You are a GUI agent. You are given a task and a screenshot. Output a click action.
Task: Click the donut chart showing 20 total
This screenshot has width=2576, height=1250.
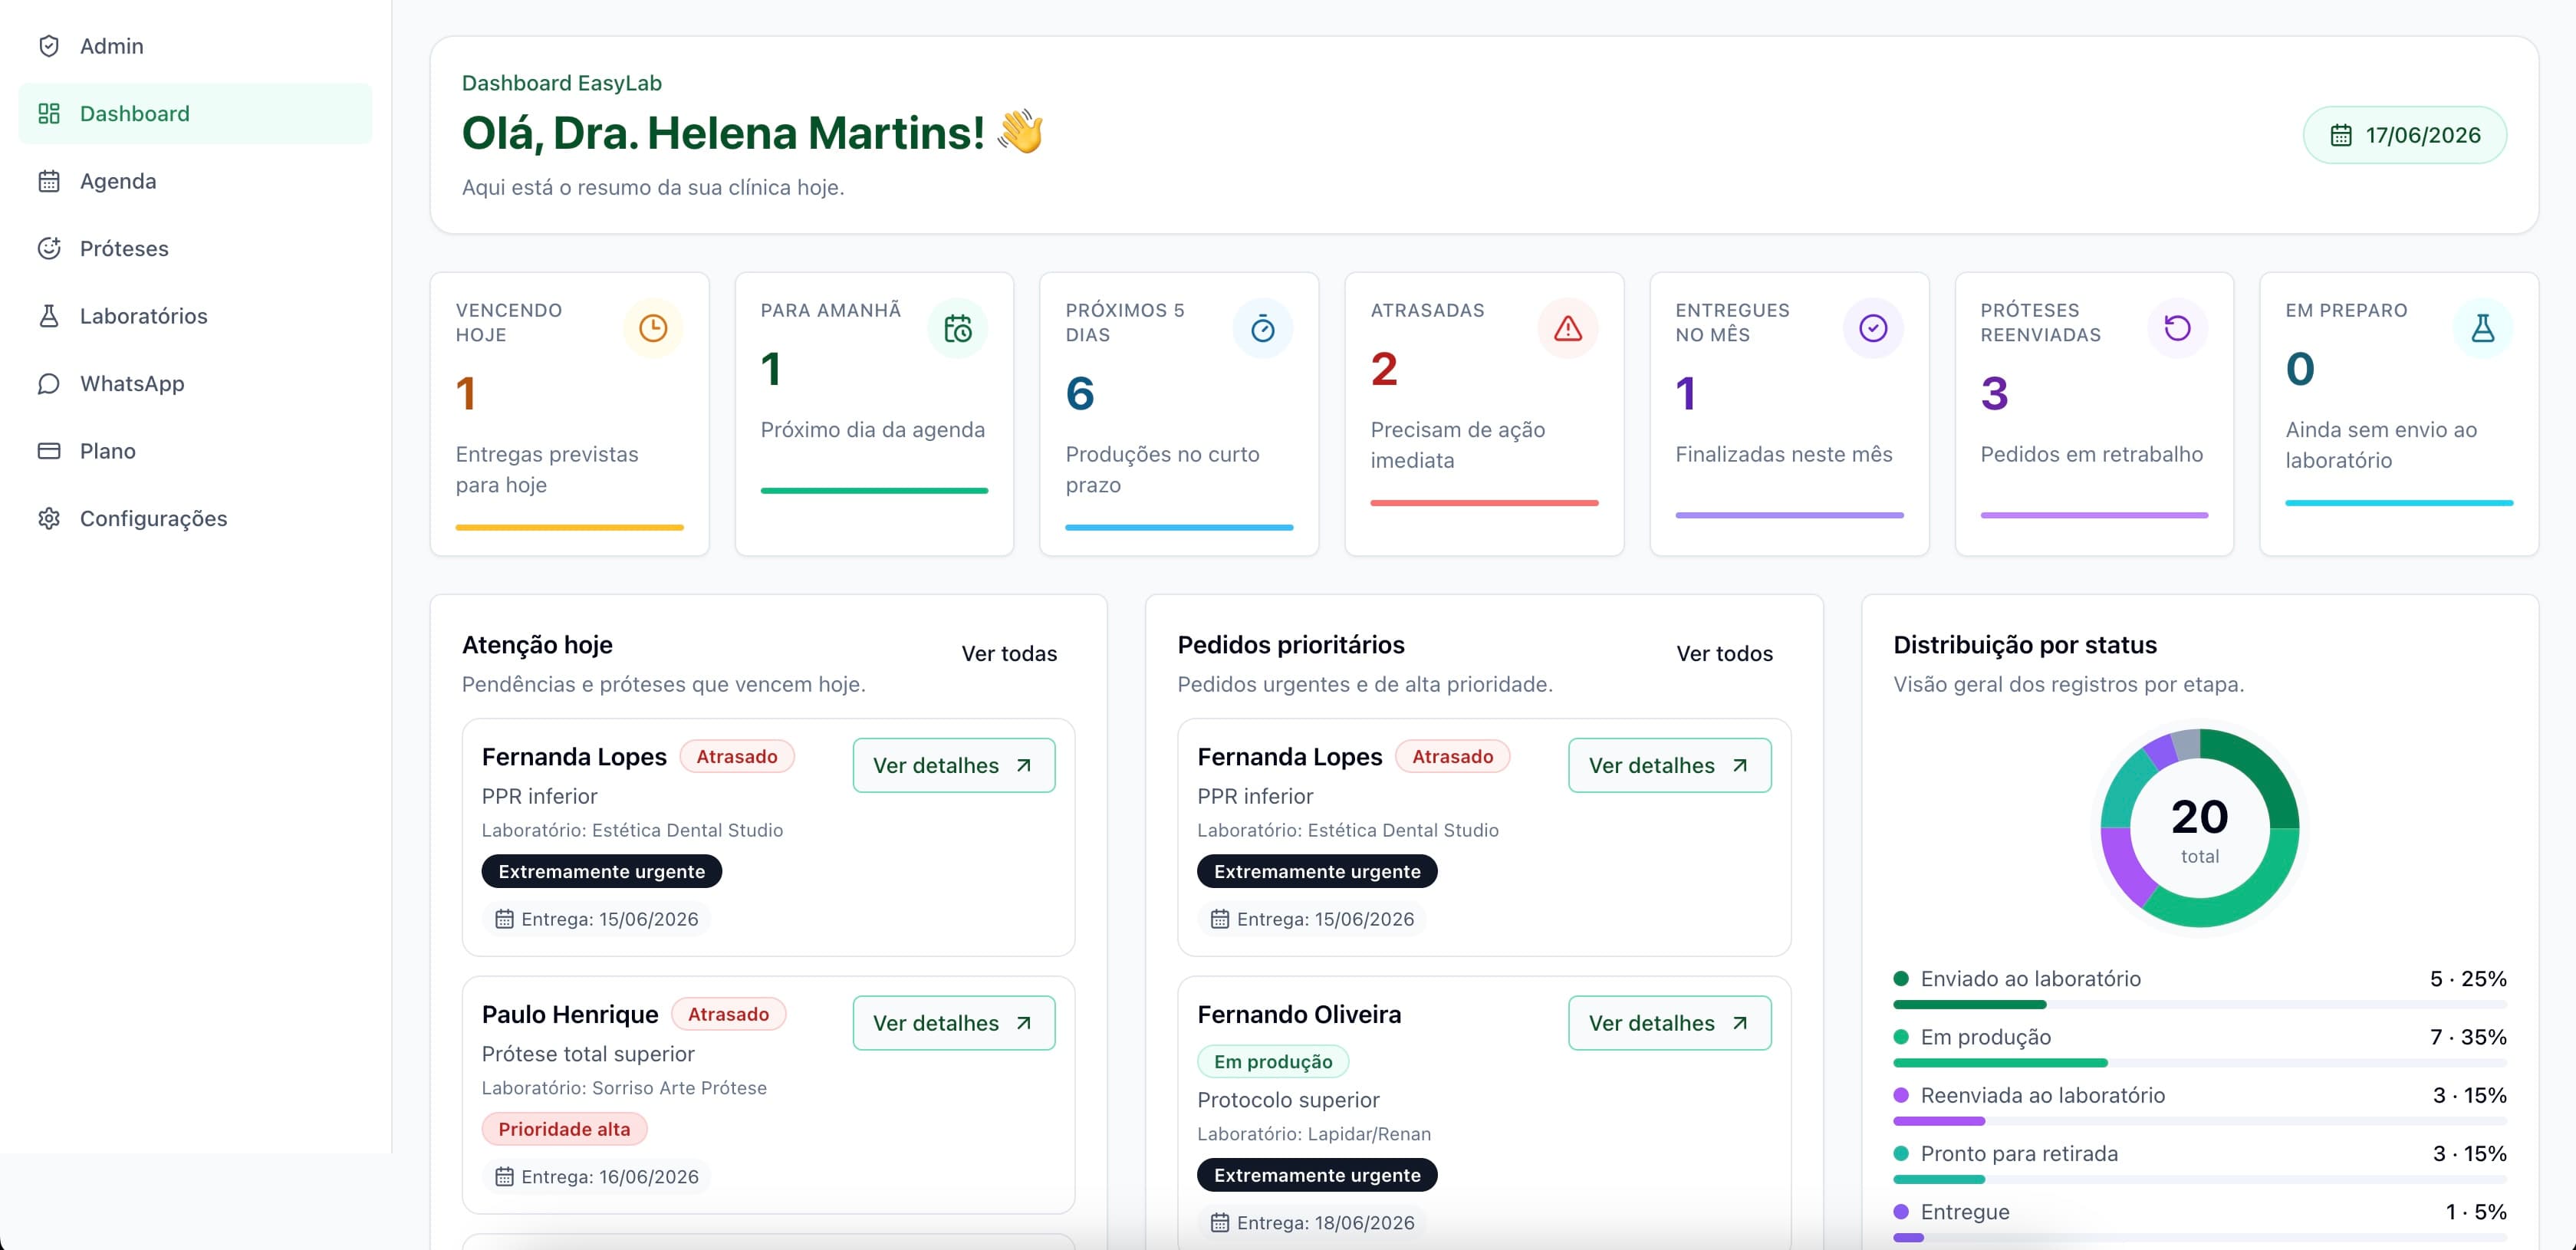coord(2200,828)
